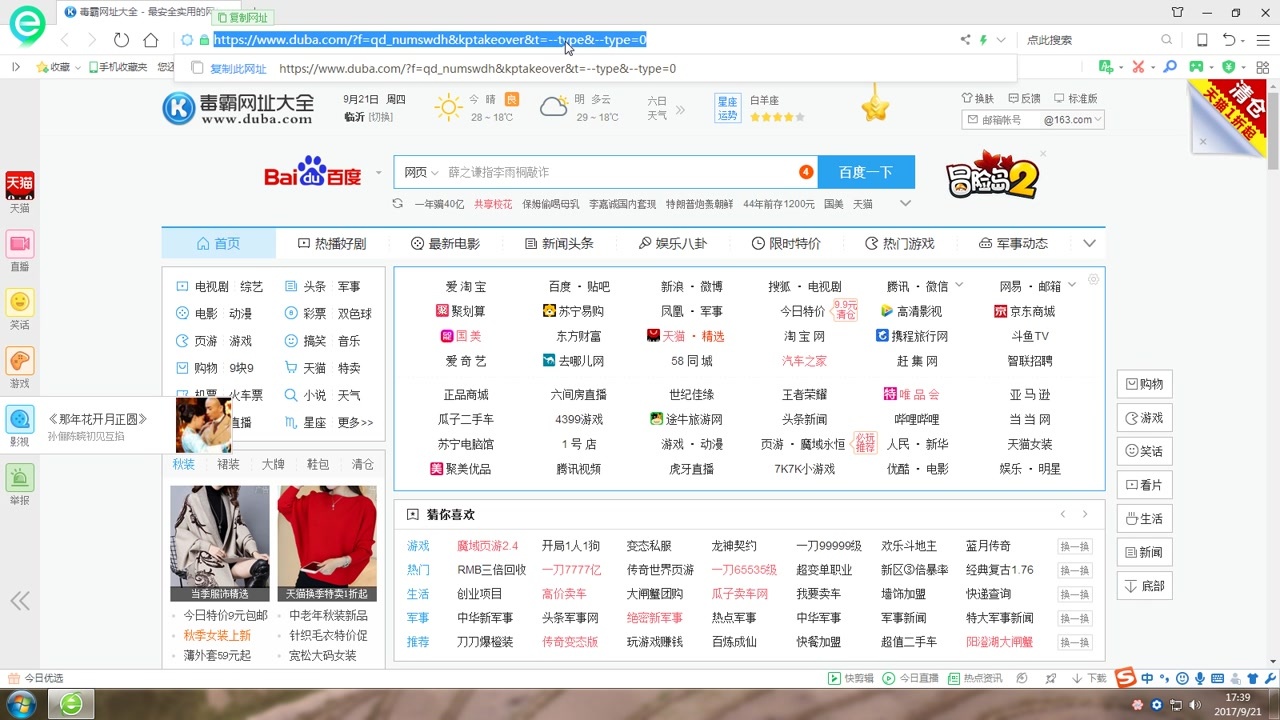Click the green yen shield icon

1228,67
